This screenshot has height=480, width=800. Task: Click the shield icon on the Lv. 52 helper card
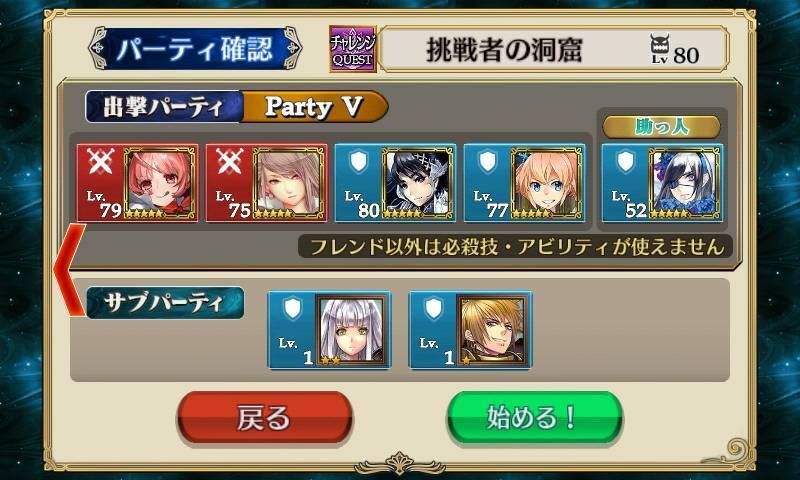(626, 161)
